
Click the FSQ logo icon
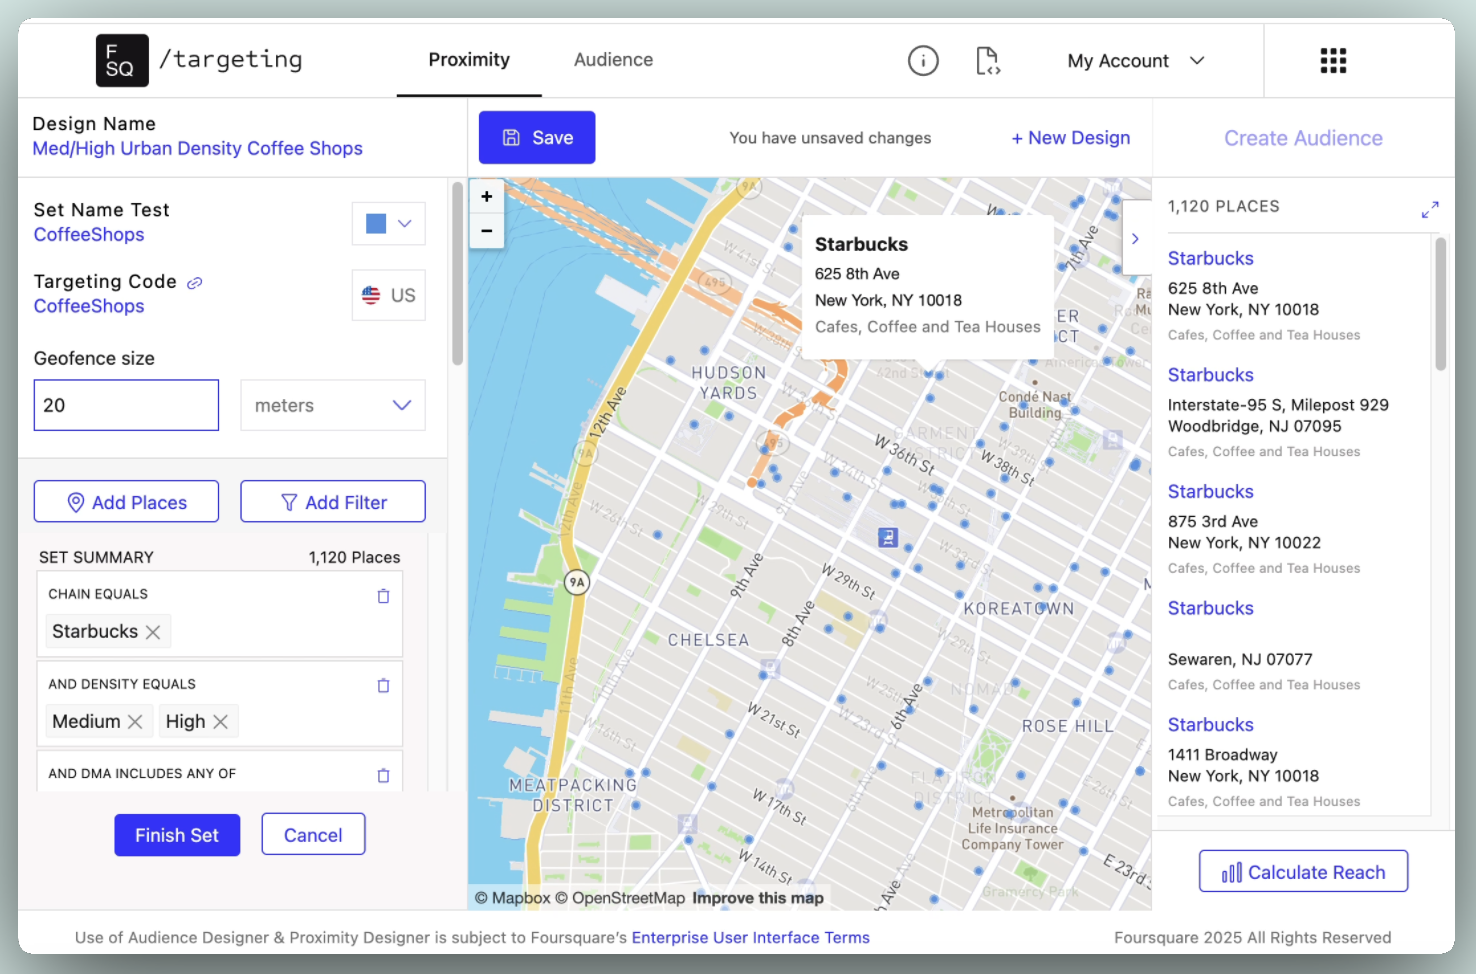122,60
